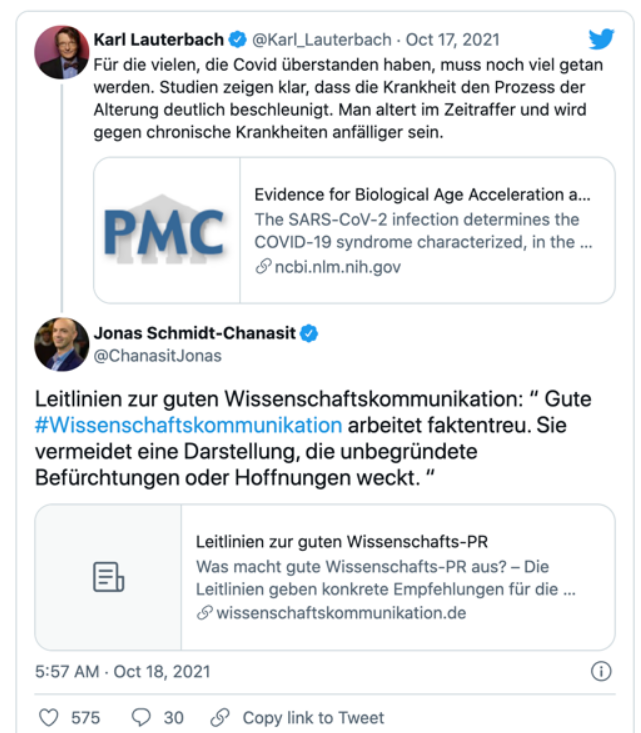Open 'Evidence for Biological Age Acceleration' article
This screenshot has height=733, width=641.
tap(422, 194)
